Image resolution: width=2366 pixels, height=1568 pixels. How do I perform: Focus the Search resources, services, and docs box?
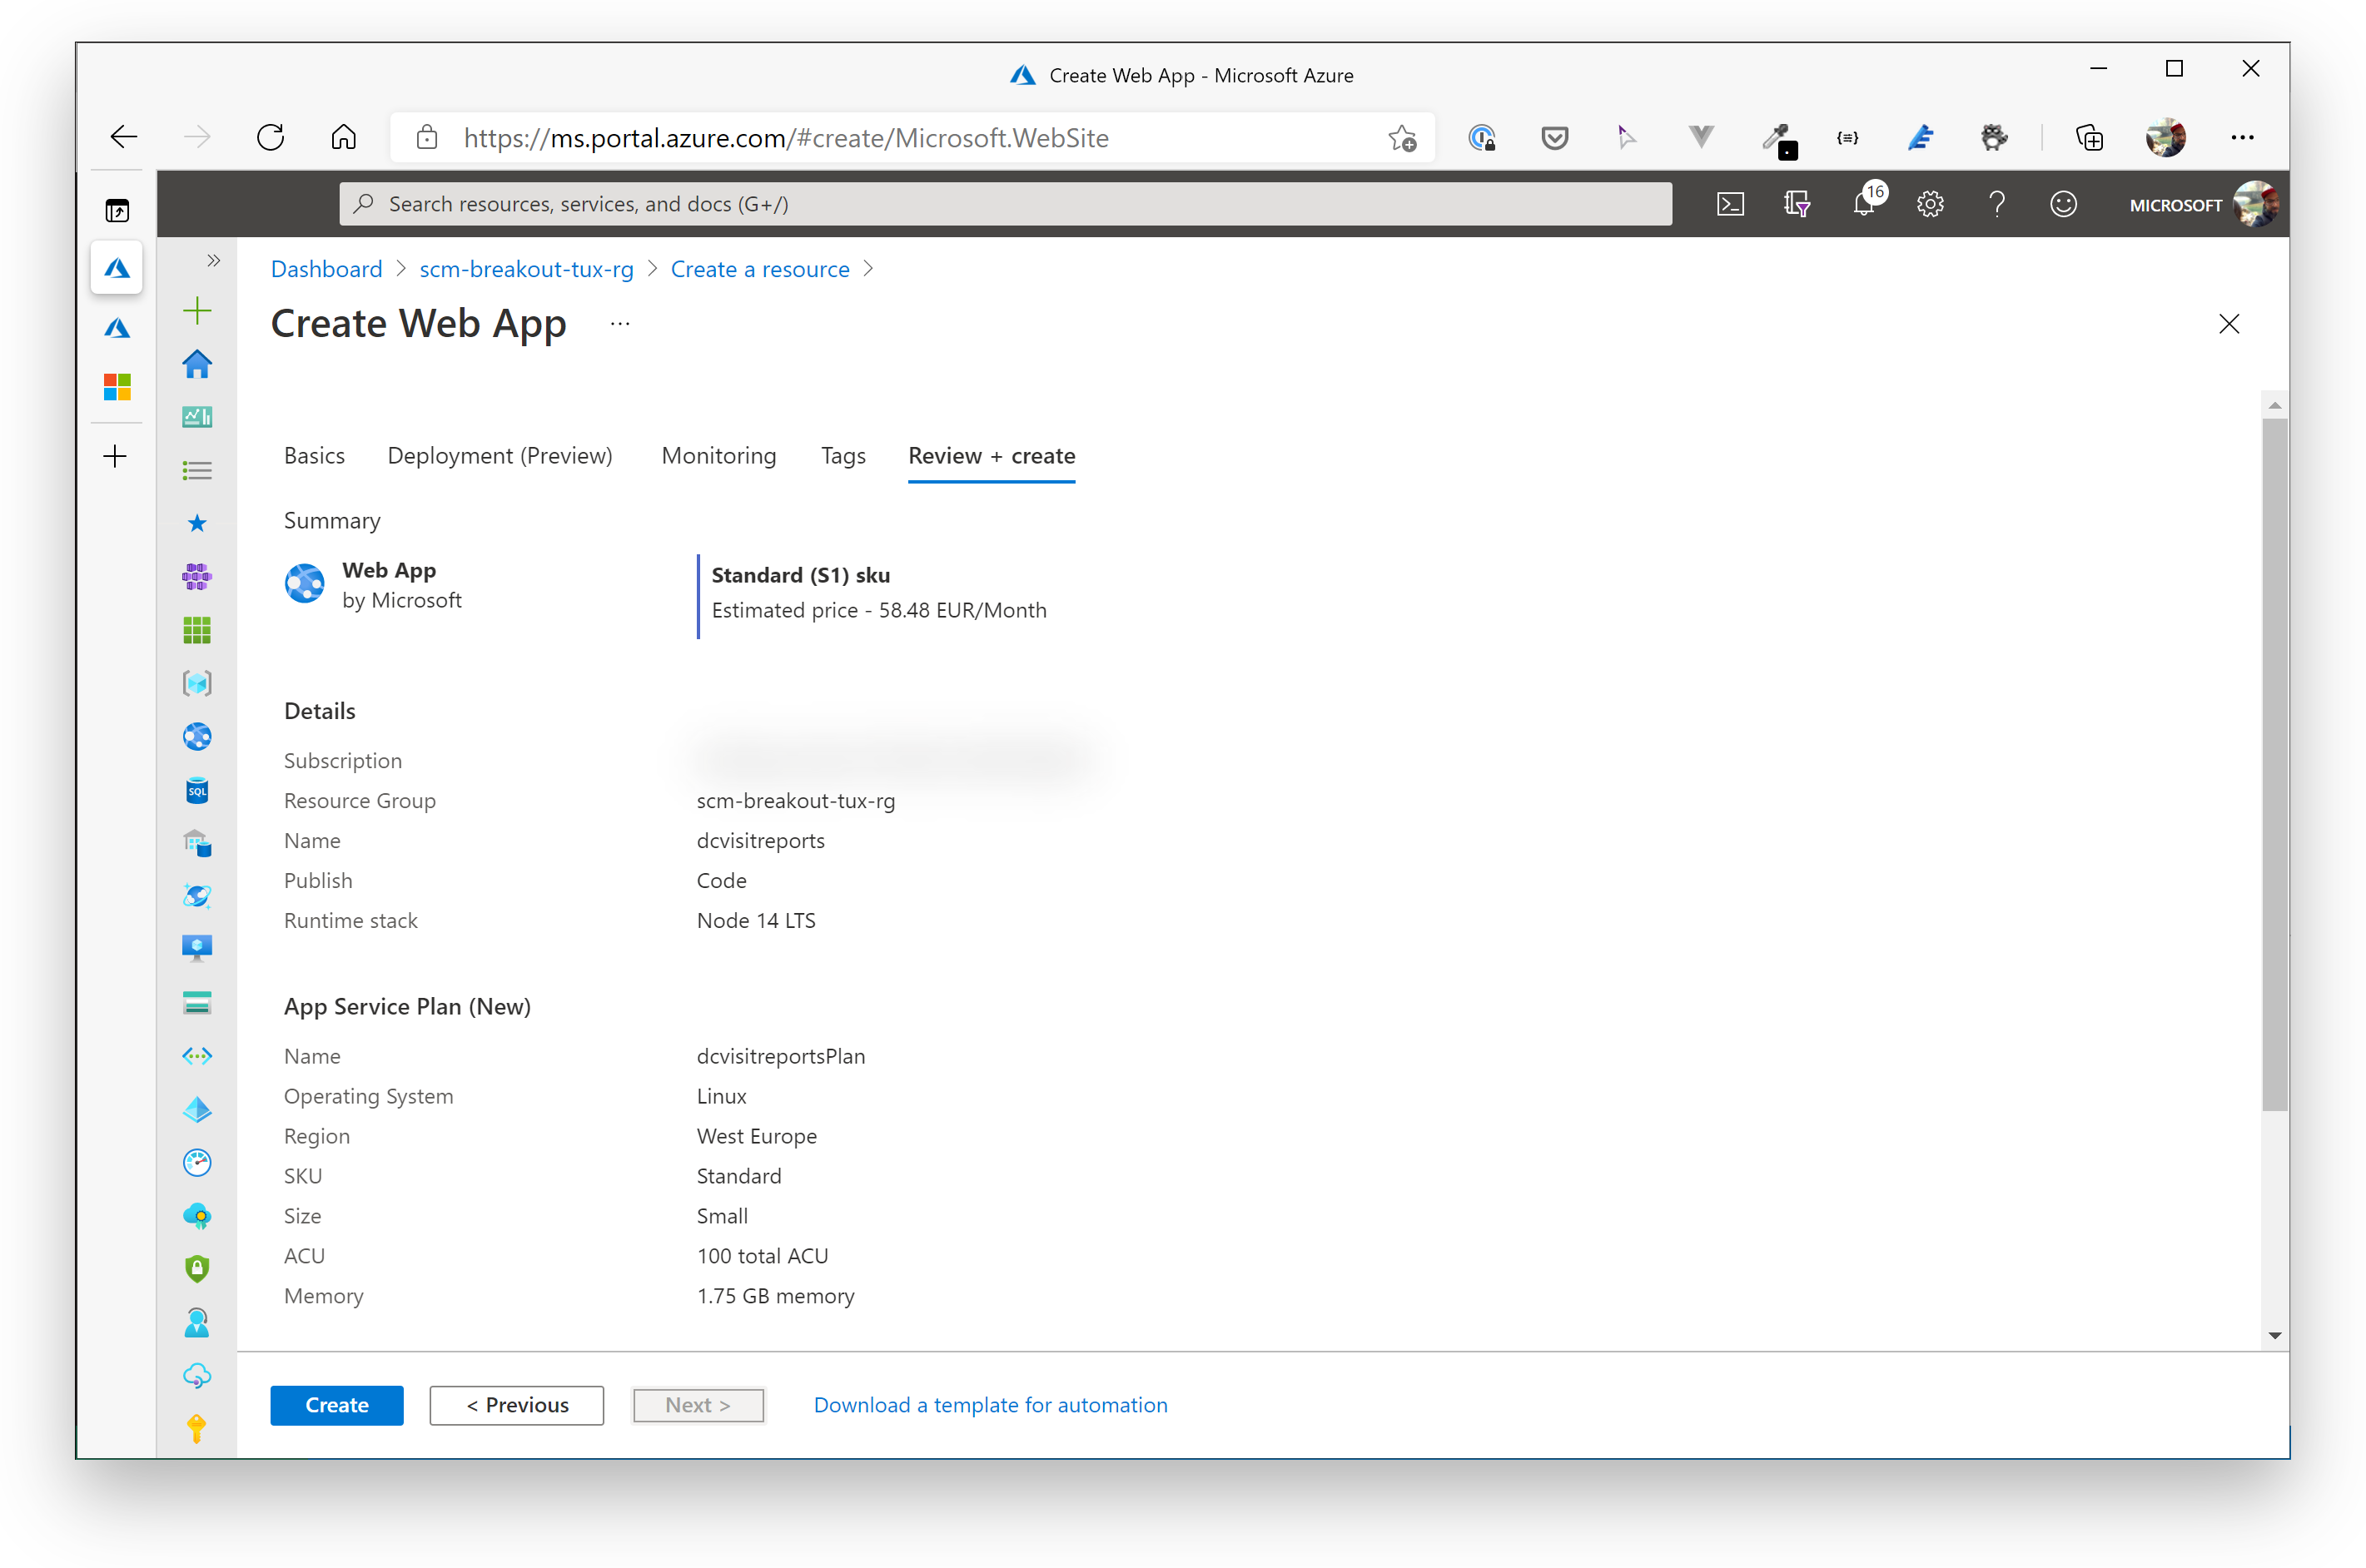[1005, 204]
